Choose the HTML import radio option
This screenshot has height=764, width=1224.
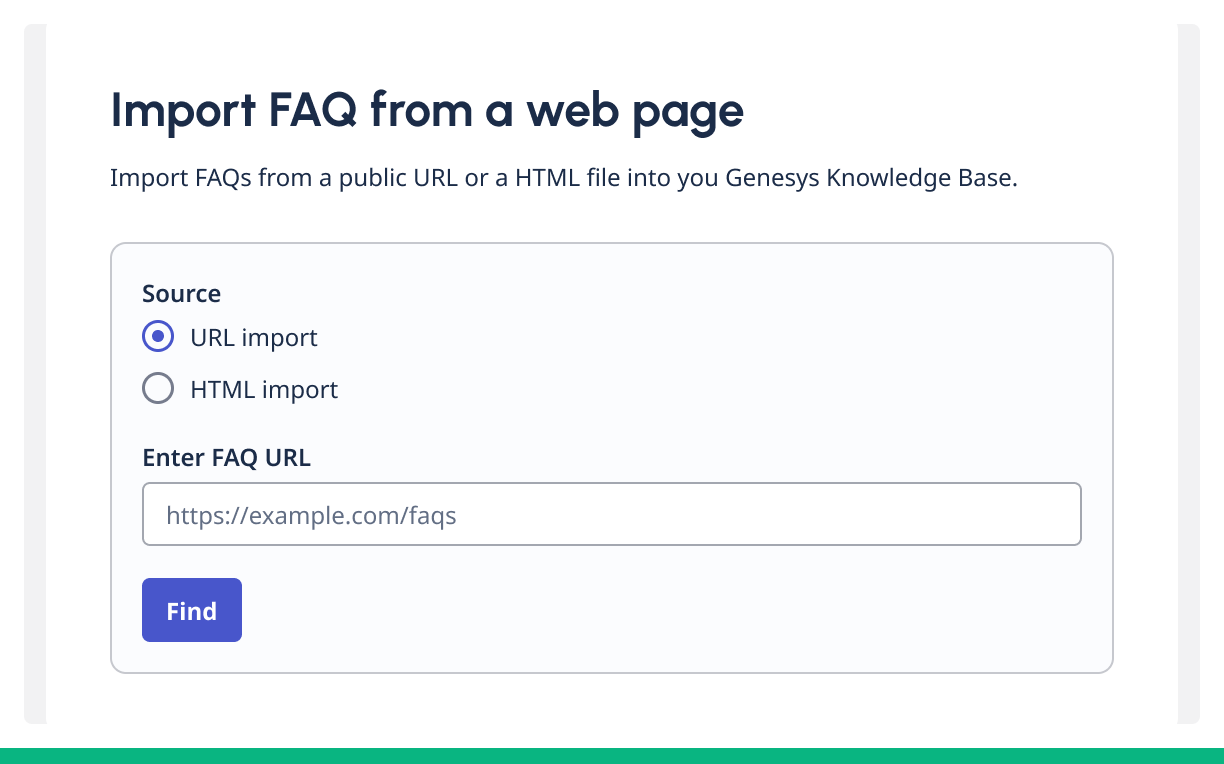[x=158, y=389]
